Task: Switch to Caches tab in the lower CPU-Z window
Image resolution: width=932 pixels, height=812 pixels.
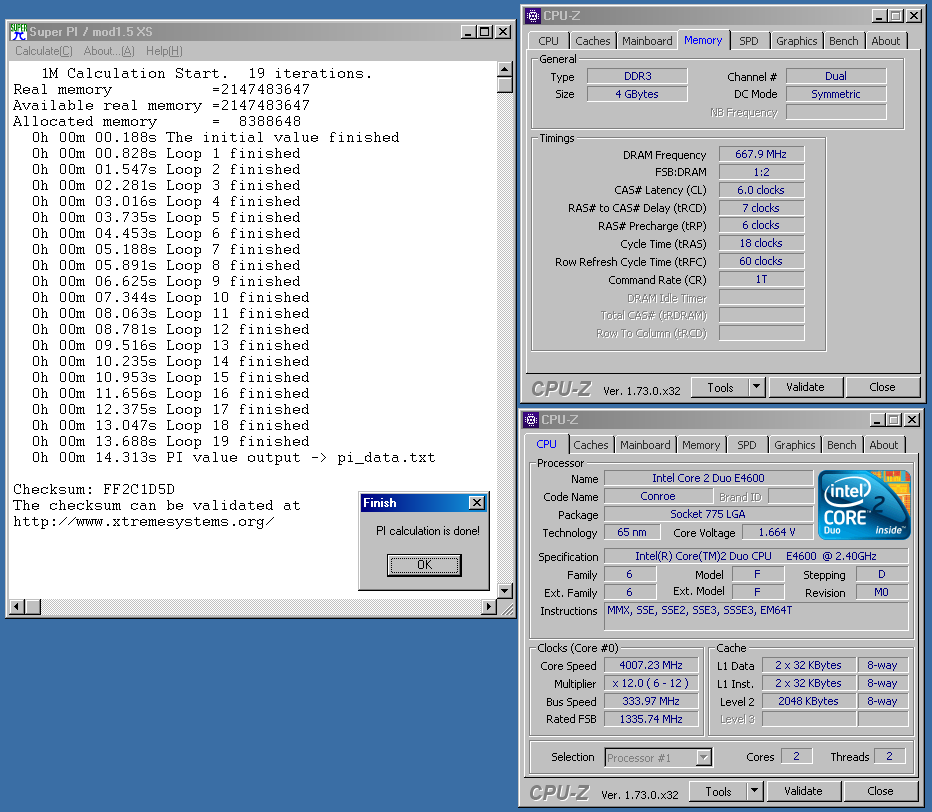Action: pos(590,445)
